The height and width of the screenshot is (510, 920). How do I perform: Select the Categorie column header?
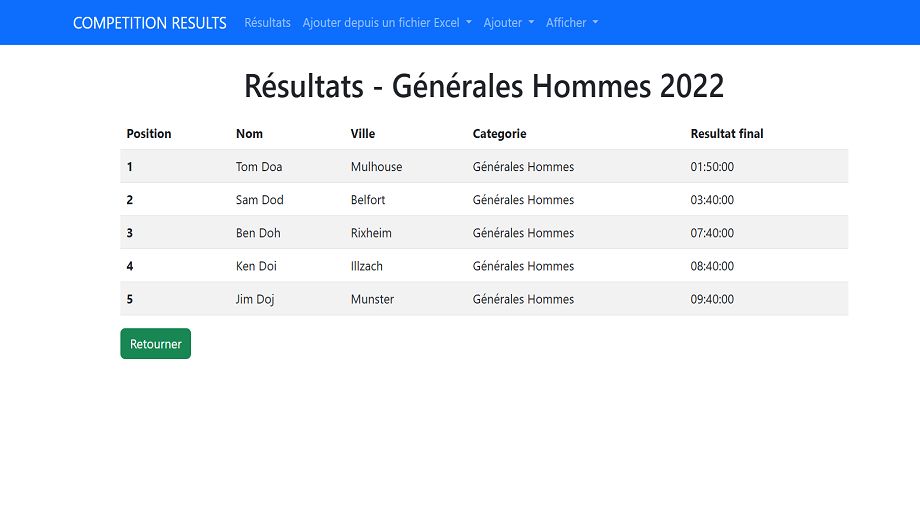[499, 134]
